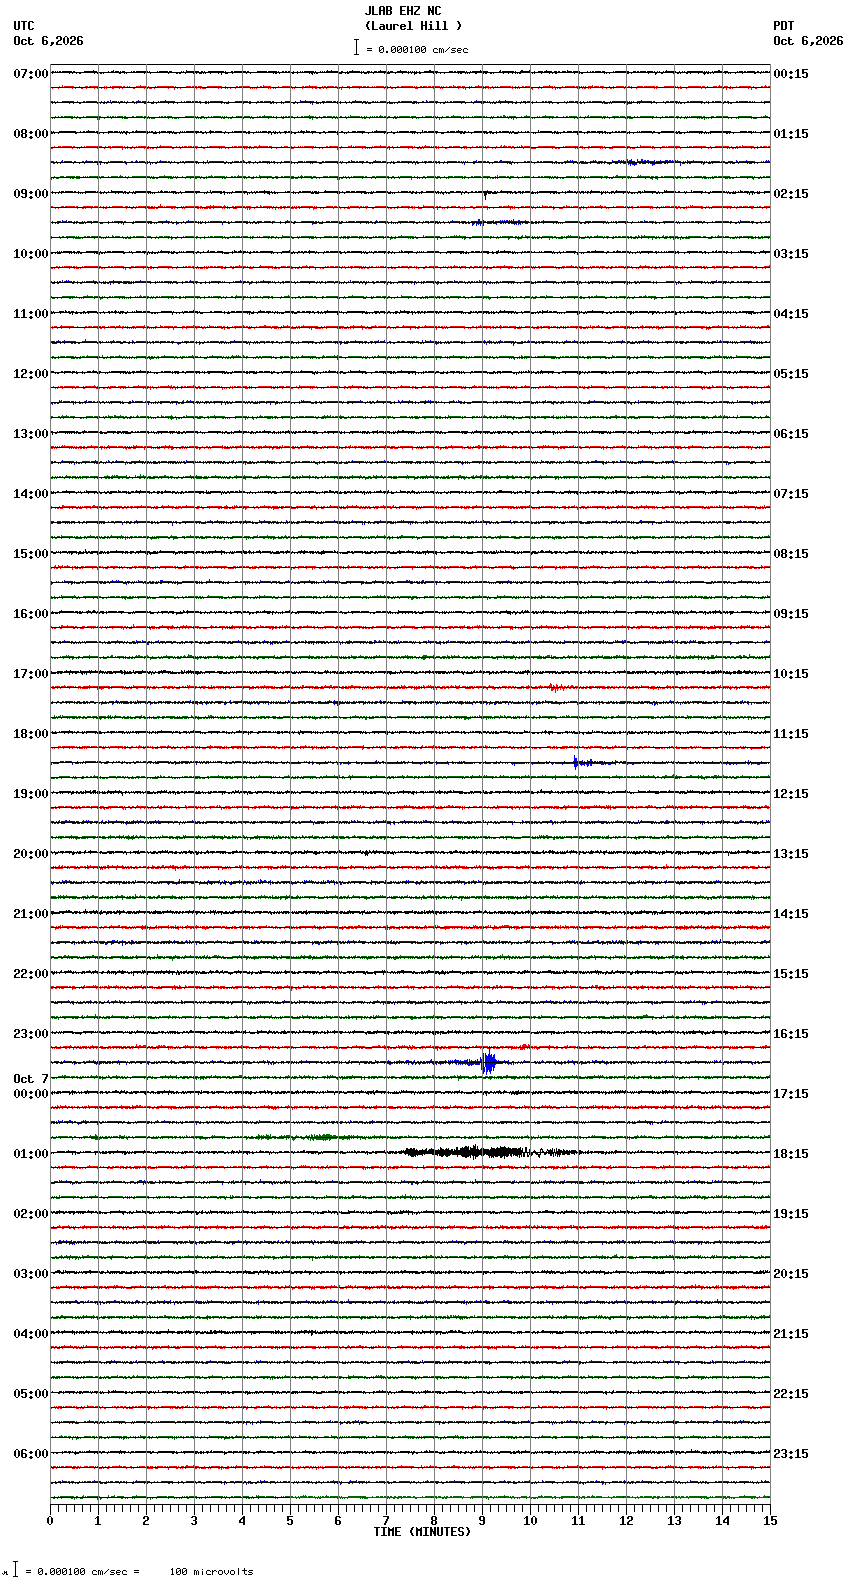
Task: Click the '(Laurel Hill )' station name
Action: pyautogui.click(x=413, y=26)
